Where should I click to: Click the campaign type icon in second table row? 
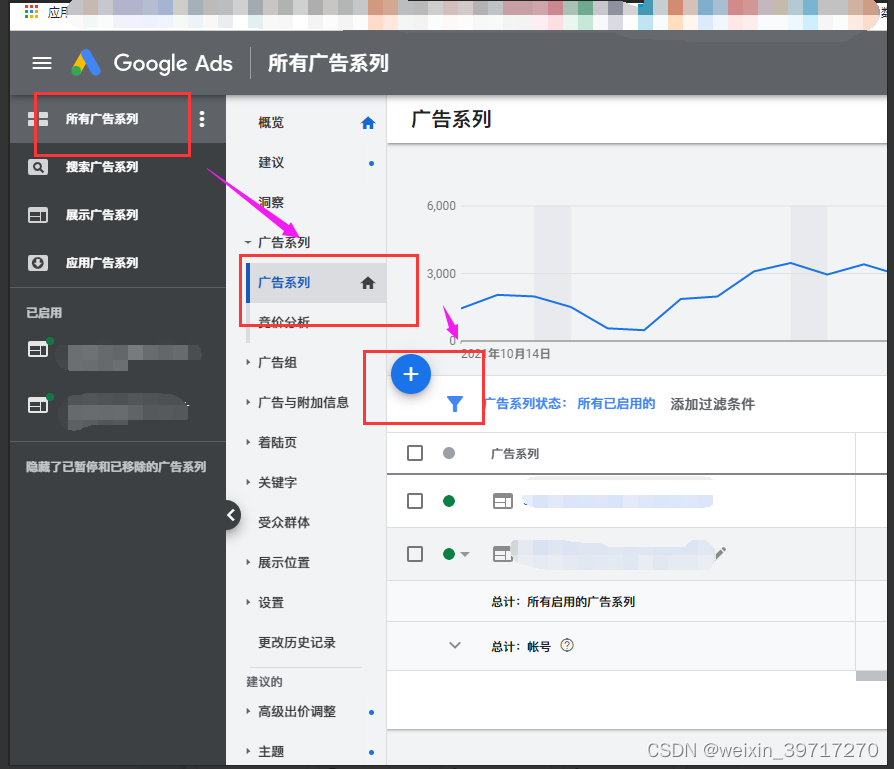[x=502, y=554]
